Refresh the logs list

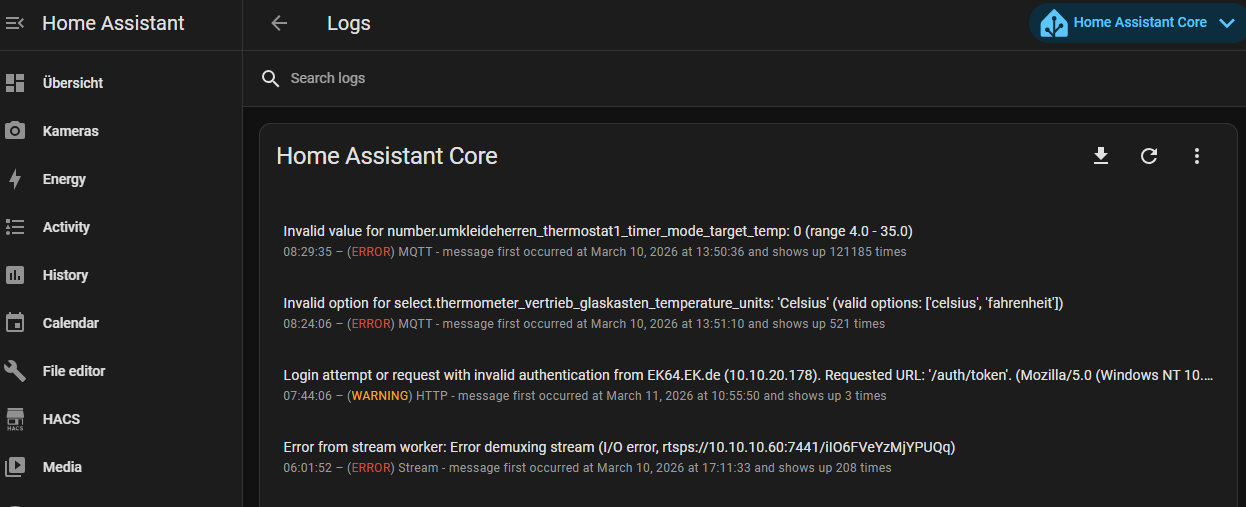(1149, 156)
